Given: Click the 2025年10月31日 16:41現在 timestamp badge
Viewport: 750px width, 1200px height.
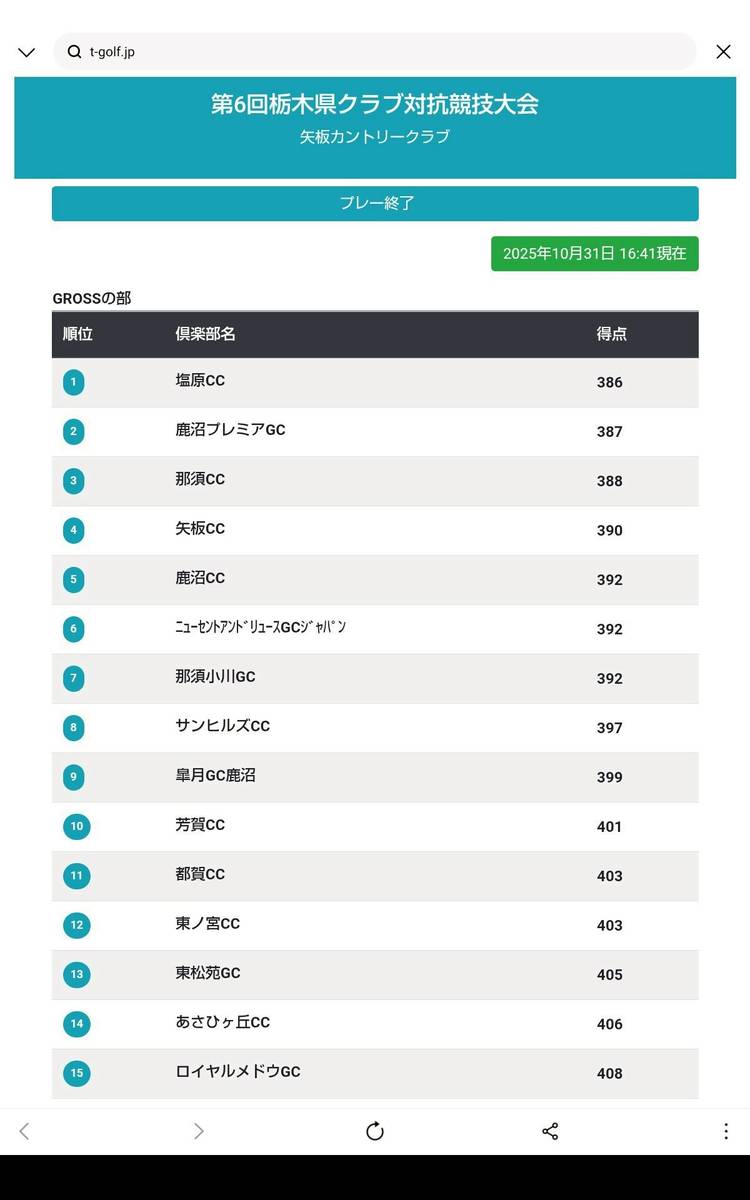Looking at the screenshot, I should tap(594, 254).
